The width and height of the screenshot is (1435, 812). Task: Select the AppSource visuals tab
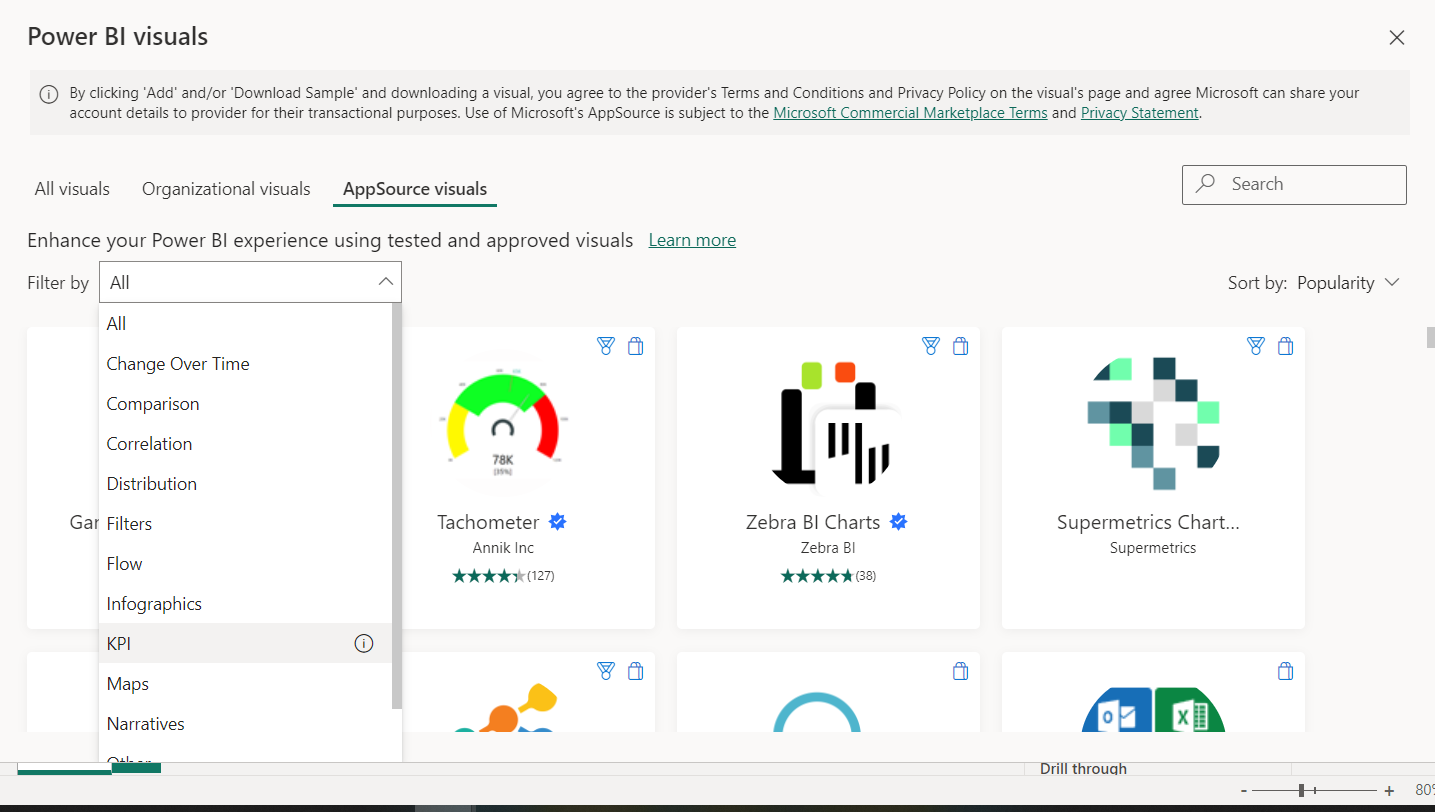click(x=415, y=188)
